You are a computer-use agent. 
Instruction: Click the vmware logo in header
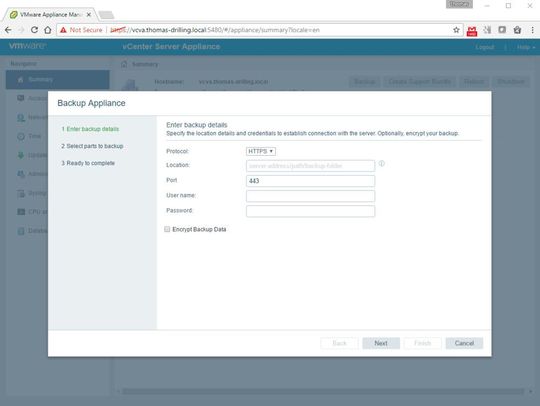pyautogui.click(x=28, y=45)
